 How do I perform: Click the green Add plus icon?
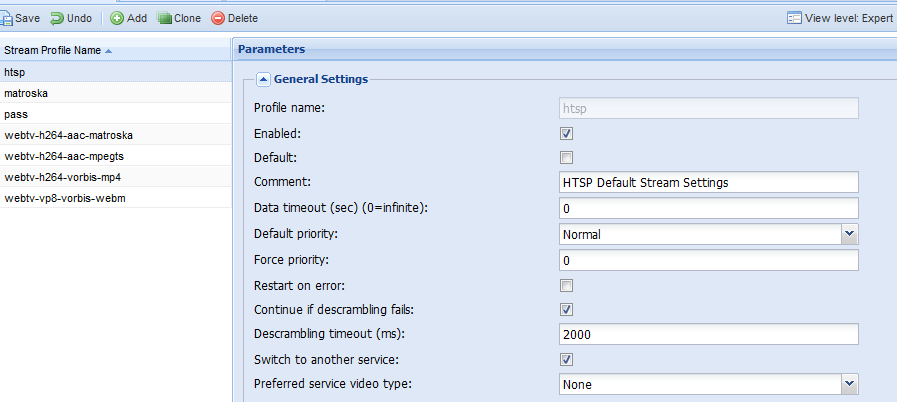pos(117,18)
